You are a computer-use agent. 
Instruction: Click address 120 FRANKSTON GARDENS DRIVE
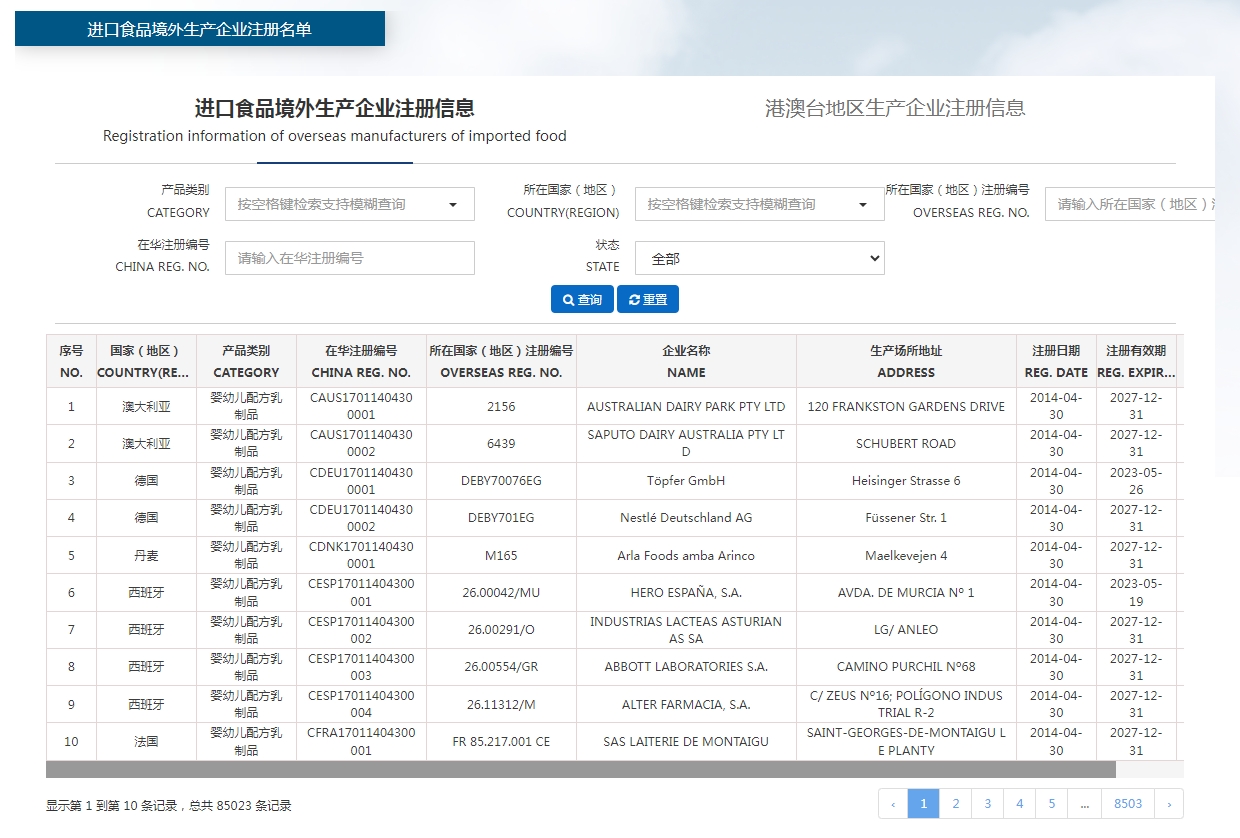click(906, 407)
